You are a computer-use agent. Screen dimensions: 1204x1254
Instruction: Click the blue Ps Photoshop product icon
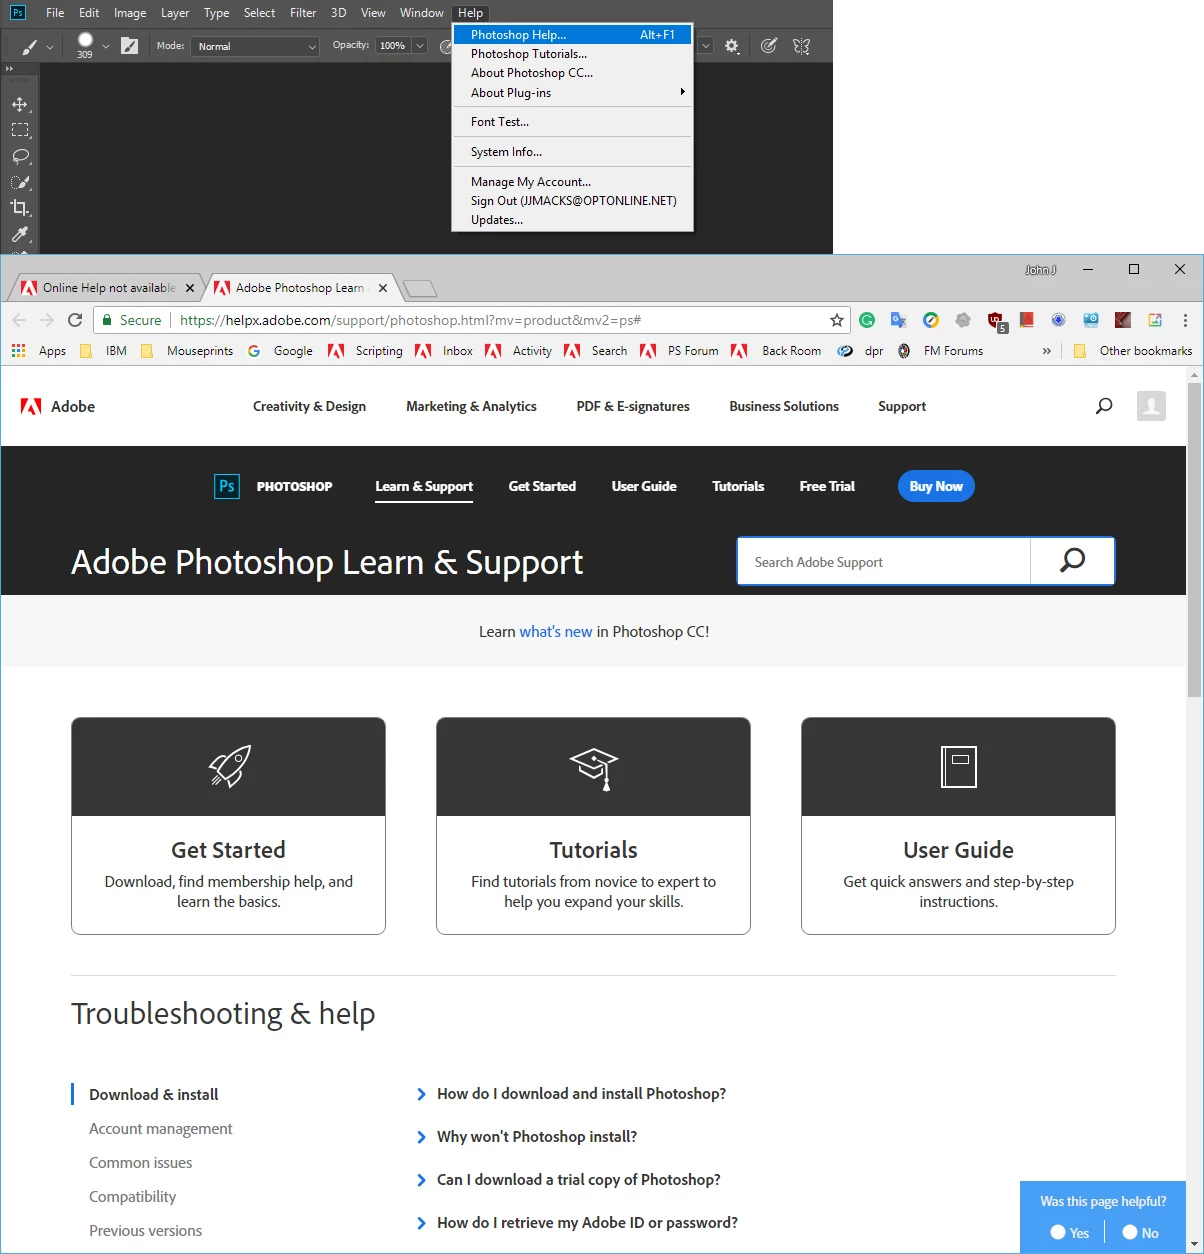227,486
